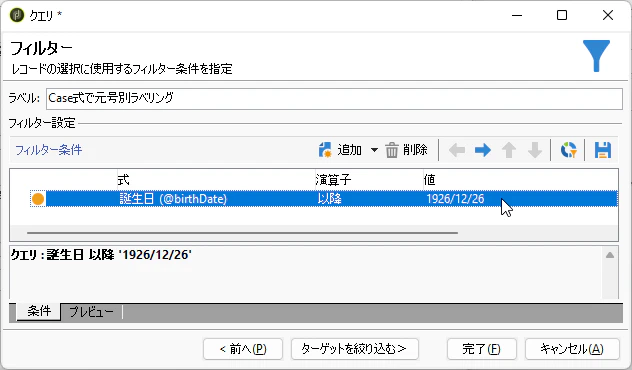632x370 pixels.
Task: Switch to the プレビュー tab
Action: (91, 312)
